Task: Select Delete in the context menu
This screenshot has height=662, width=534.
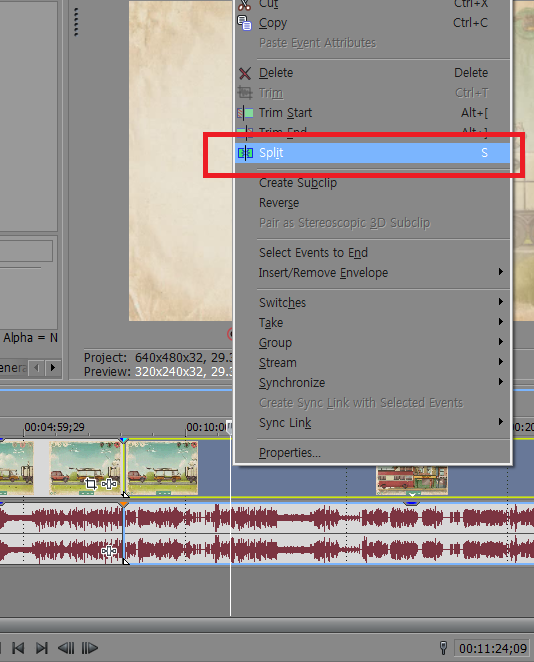Action: [x=372, y=73]
